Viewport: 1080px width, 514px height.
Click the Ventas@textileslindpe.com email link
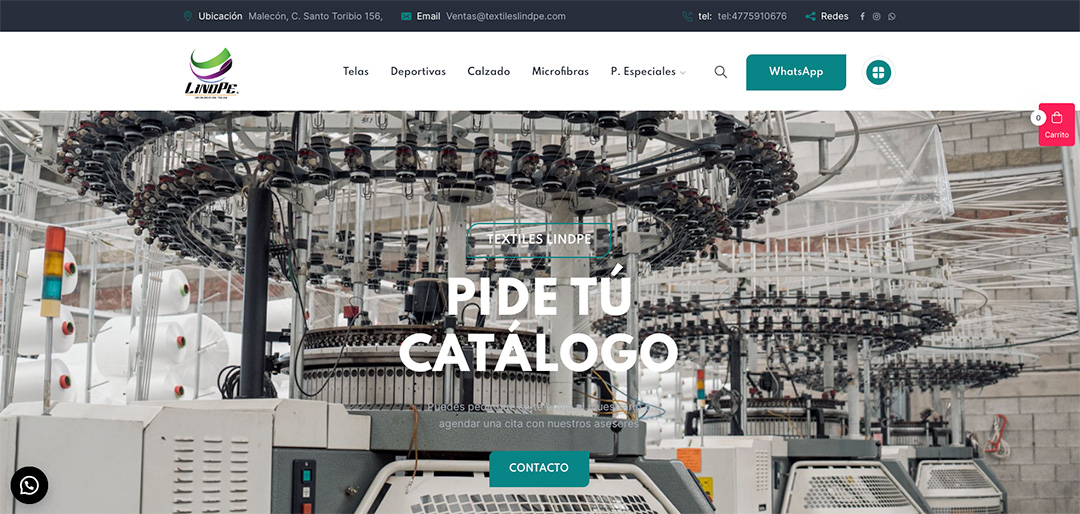click(x=506, y=16)
